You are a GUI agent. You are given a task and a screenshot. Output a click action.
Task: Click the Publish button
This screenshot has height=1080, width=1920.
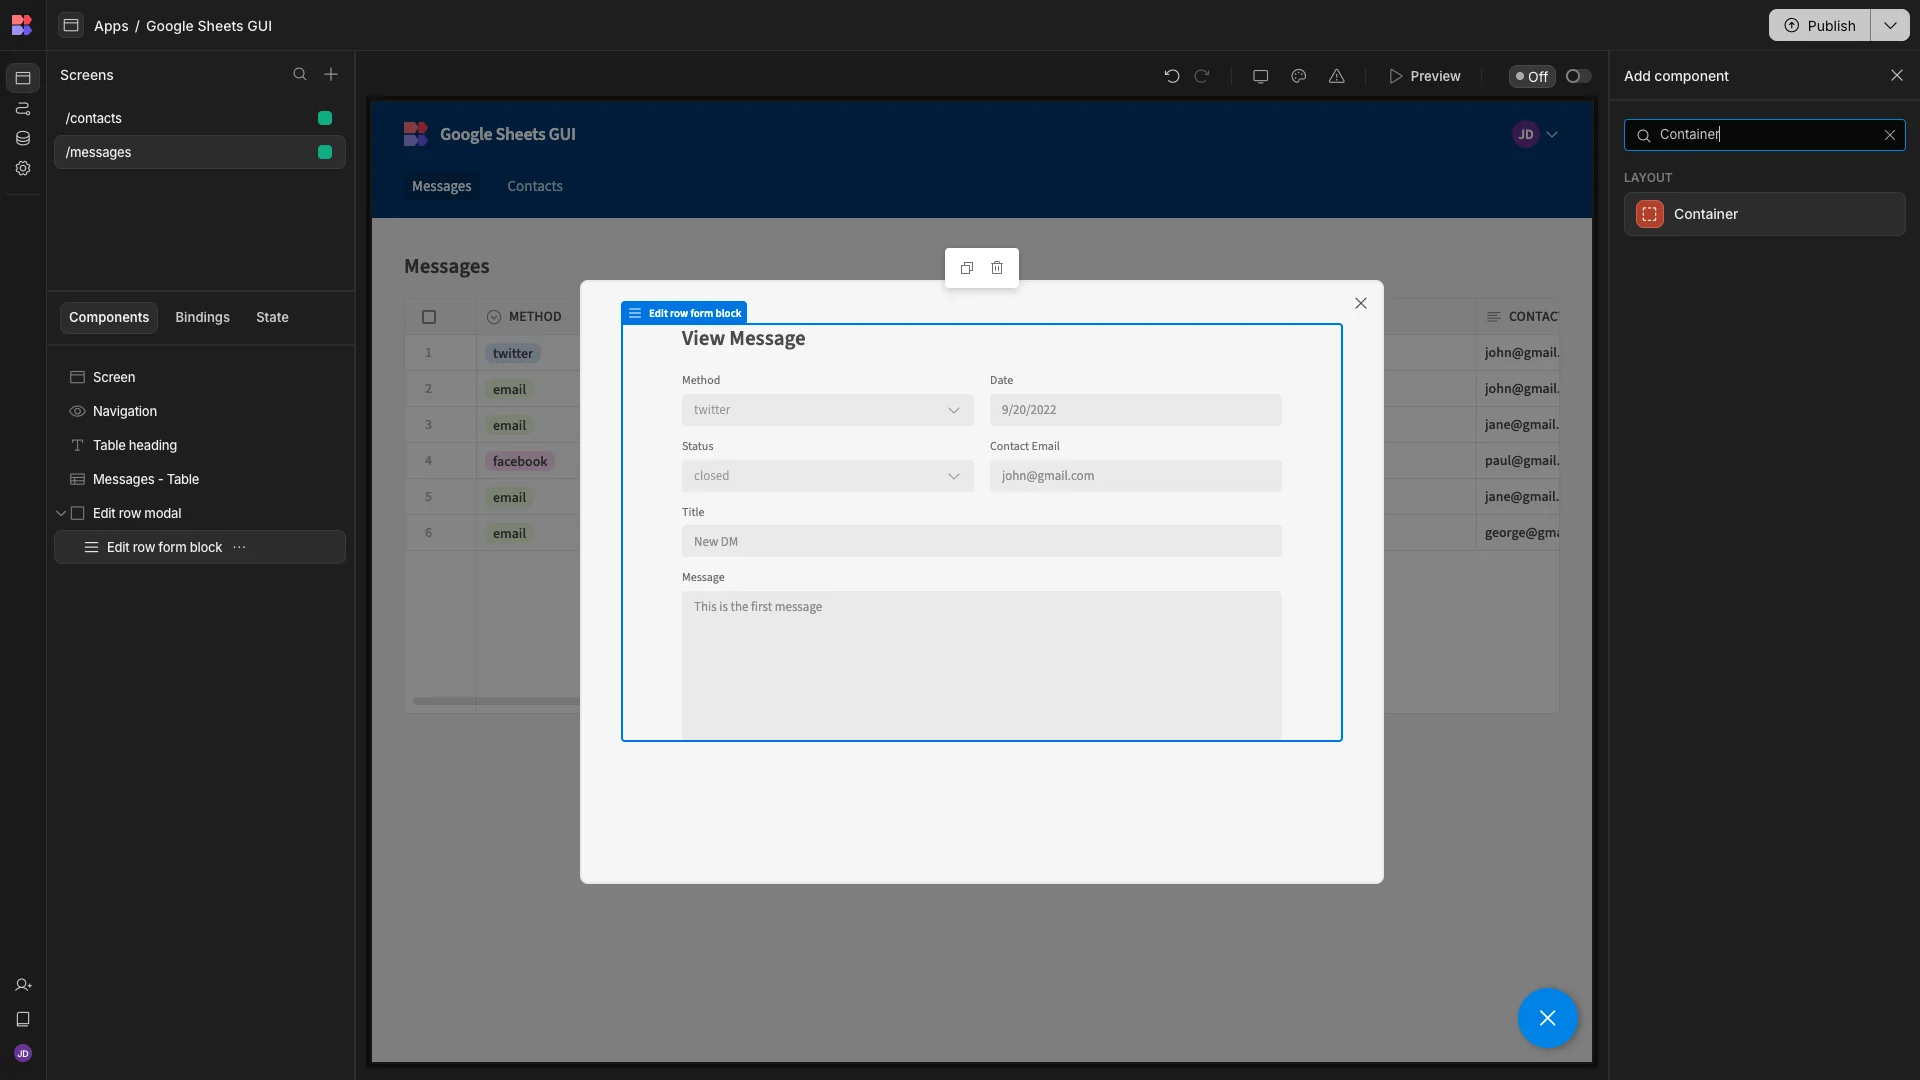coord(1820,25)
